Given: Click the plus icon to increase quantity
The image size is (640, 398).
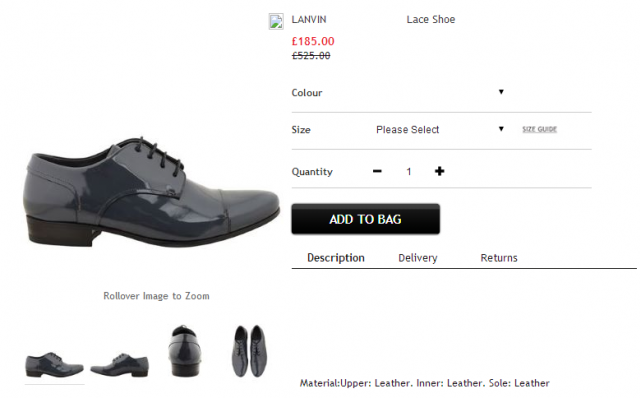Looking at the screenshot, I should click(439, 171).
